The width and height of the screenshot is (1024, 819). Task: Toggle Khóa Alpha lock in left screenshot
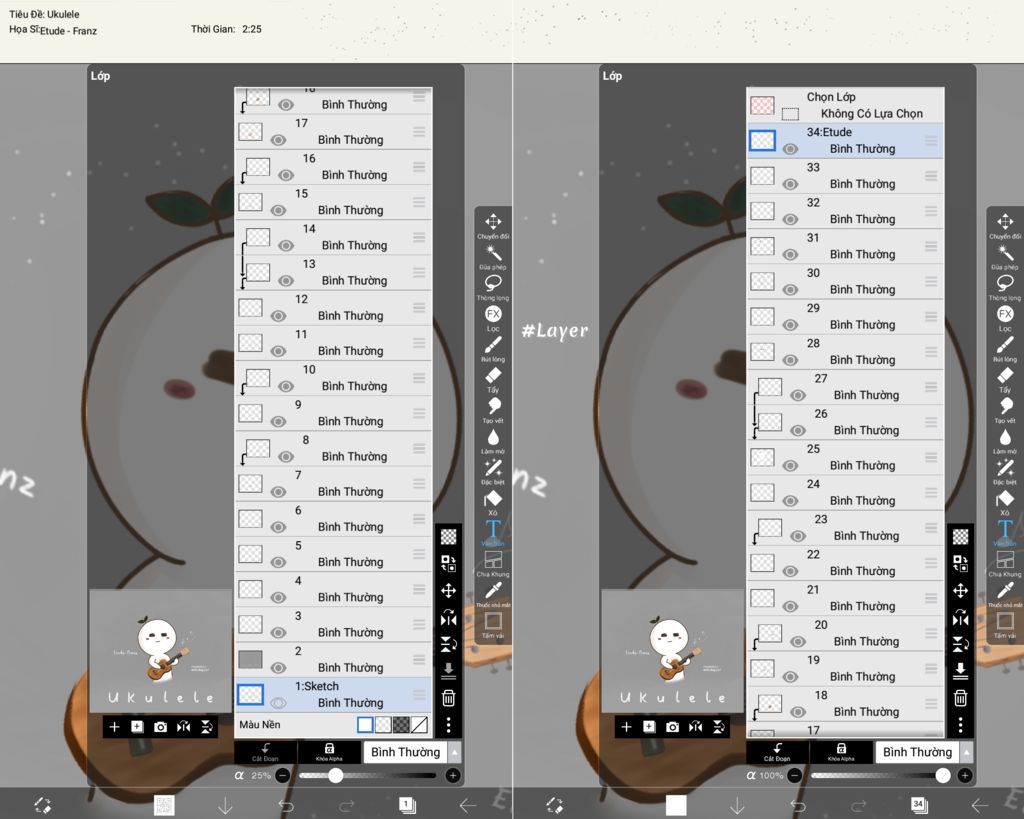point(329,752)
